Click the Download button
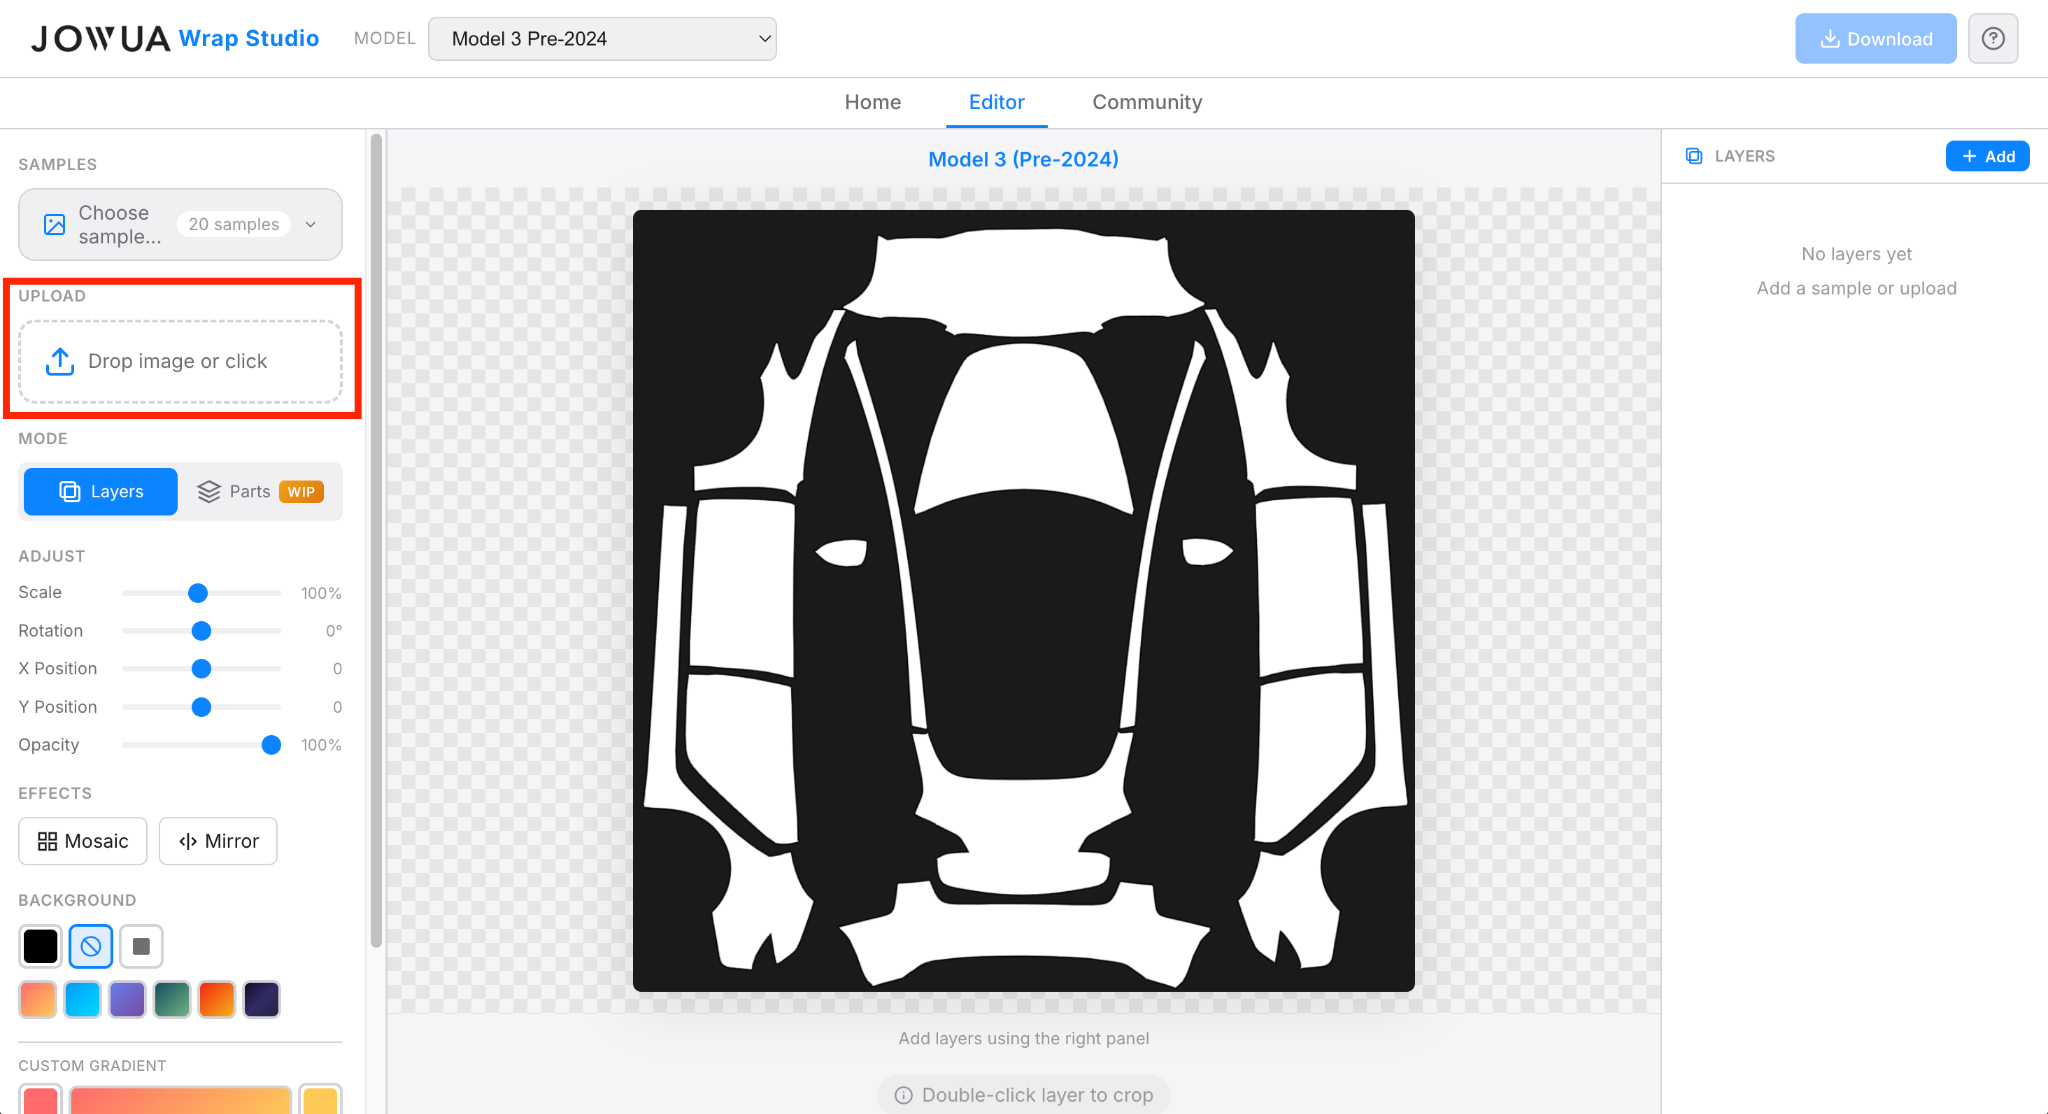This screenshot has height=1114, width=2048. 1875,39
